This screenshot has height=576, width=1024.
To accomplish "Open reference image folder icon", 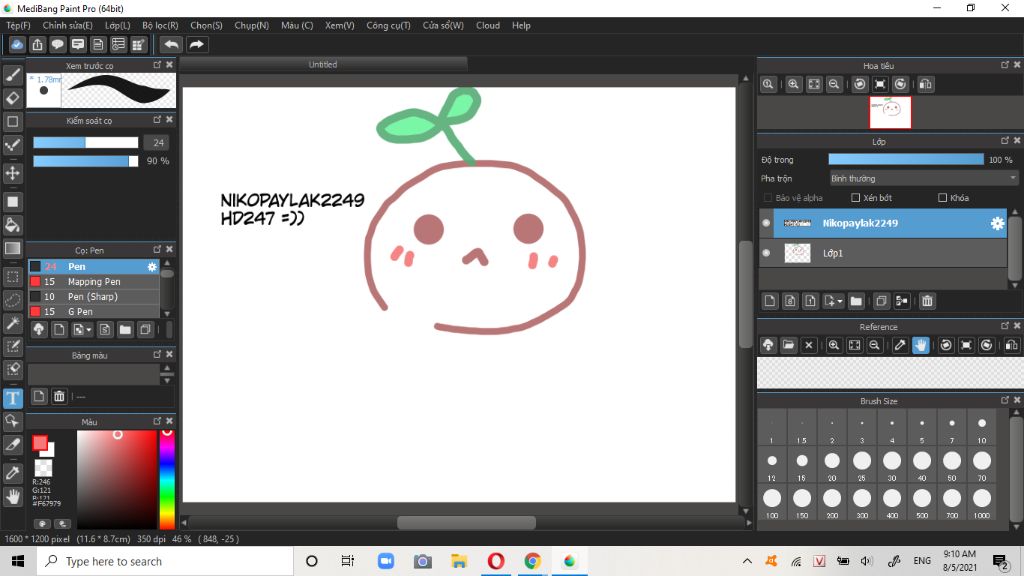I will click(x=789, y=345).
